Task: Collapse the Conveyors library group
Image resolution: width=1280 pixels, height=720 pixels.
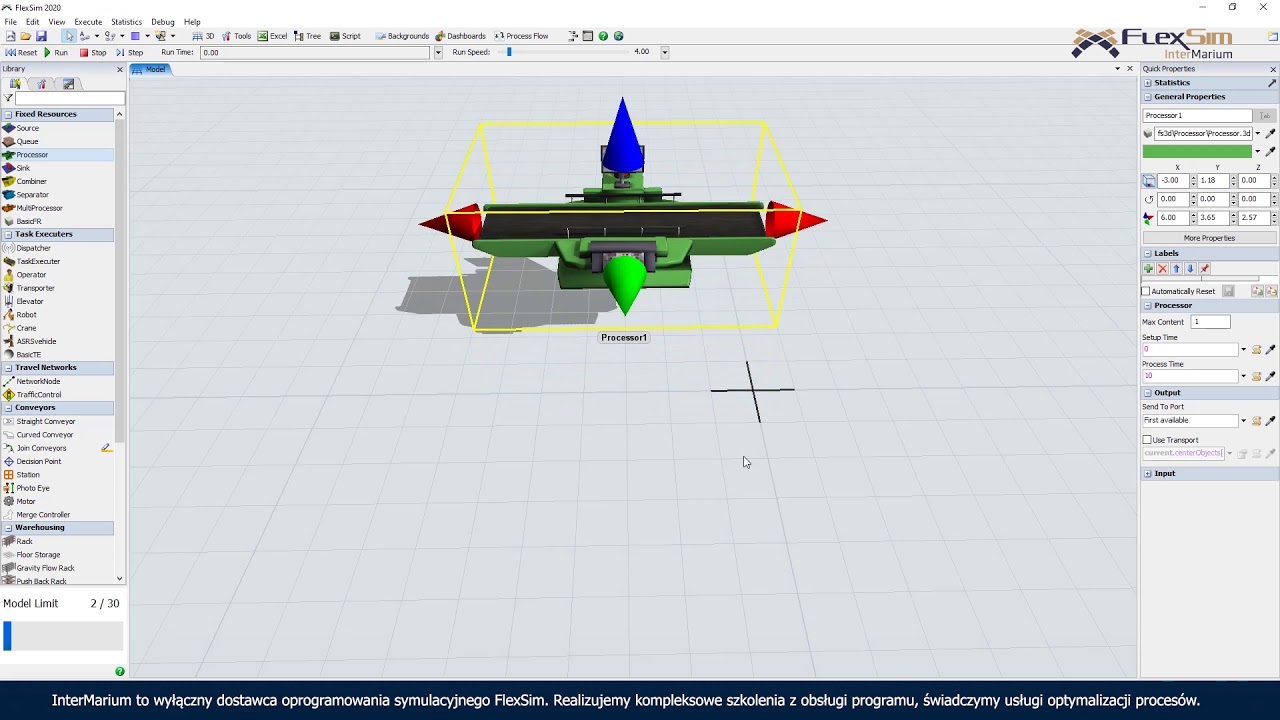Action: [8, 408]
